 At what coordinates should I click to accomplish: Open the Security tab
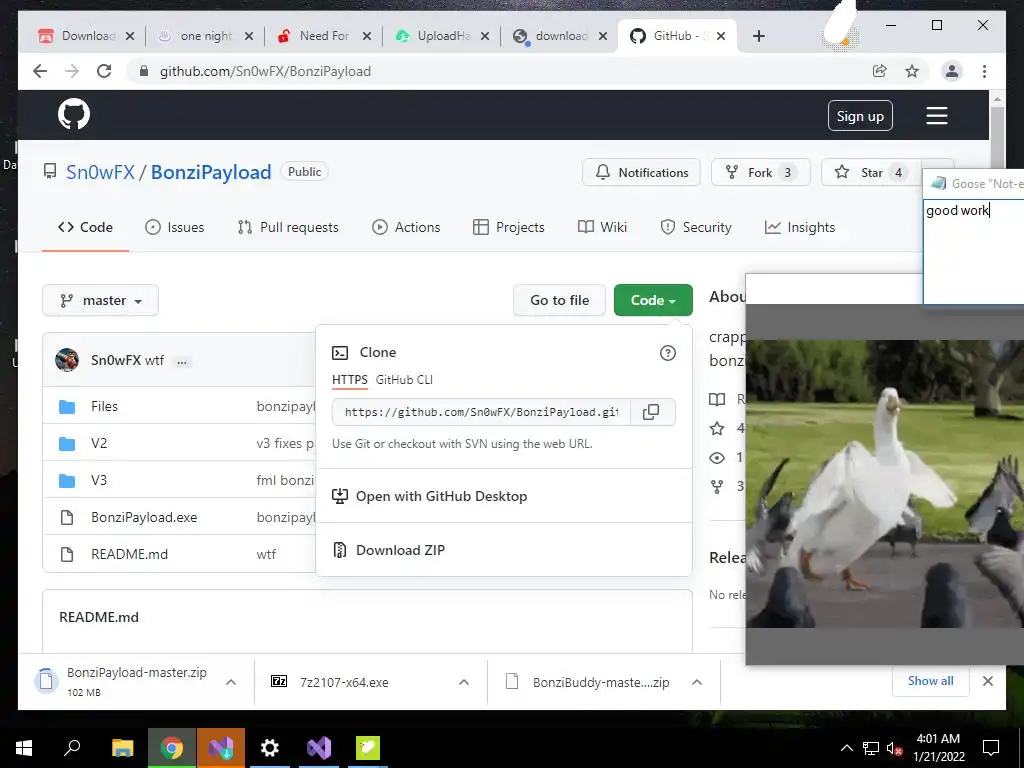click(x=696, y=227)
